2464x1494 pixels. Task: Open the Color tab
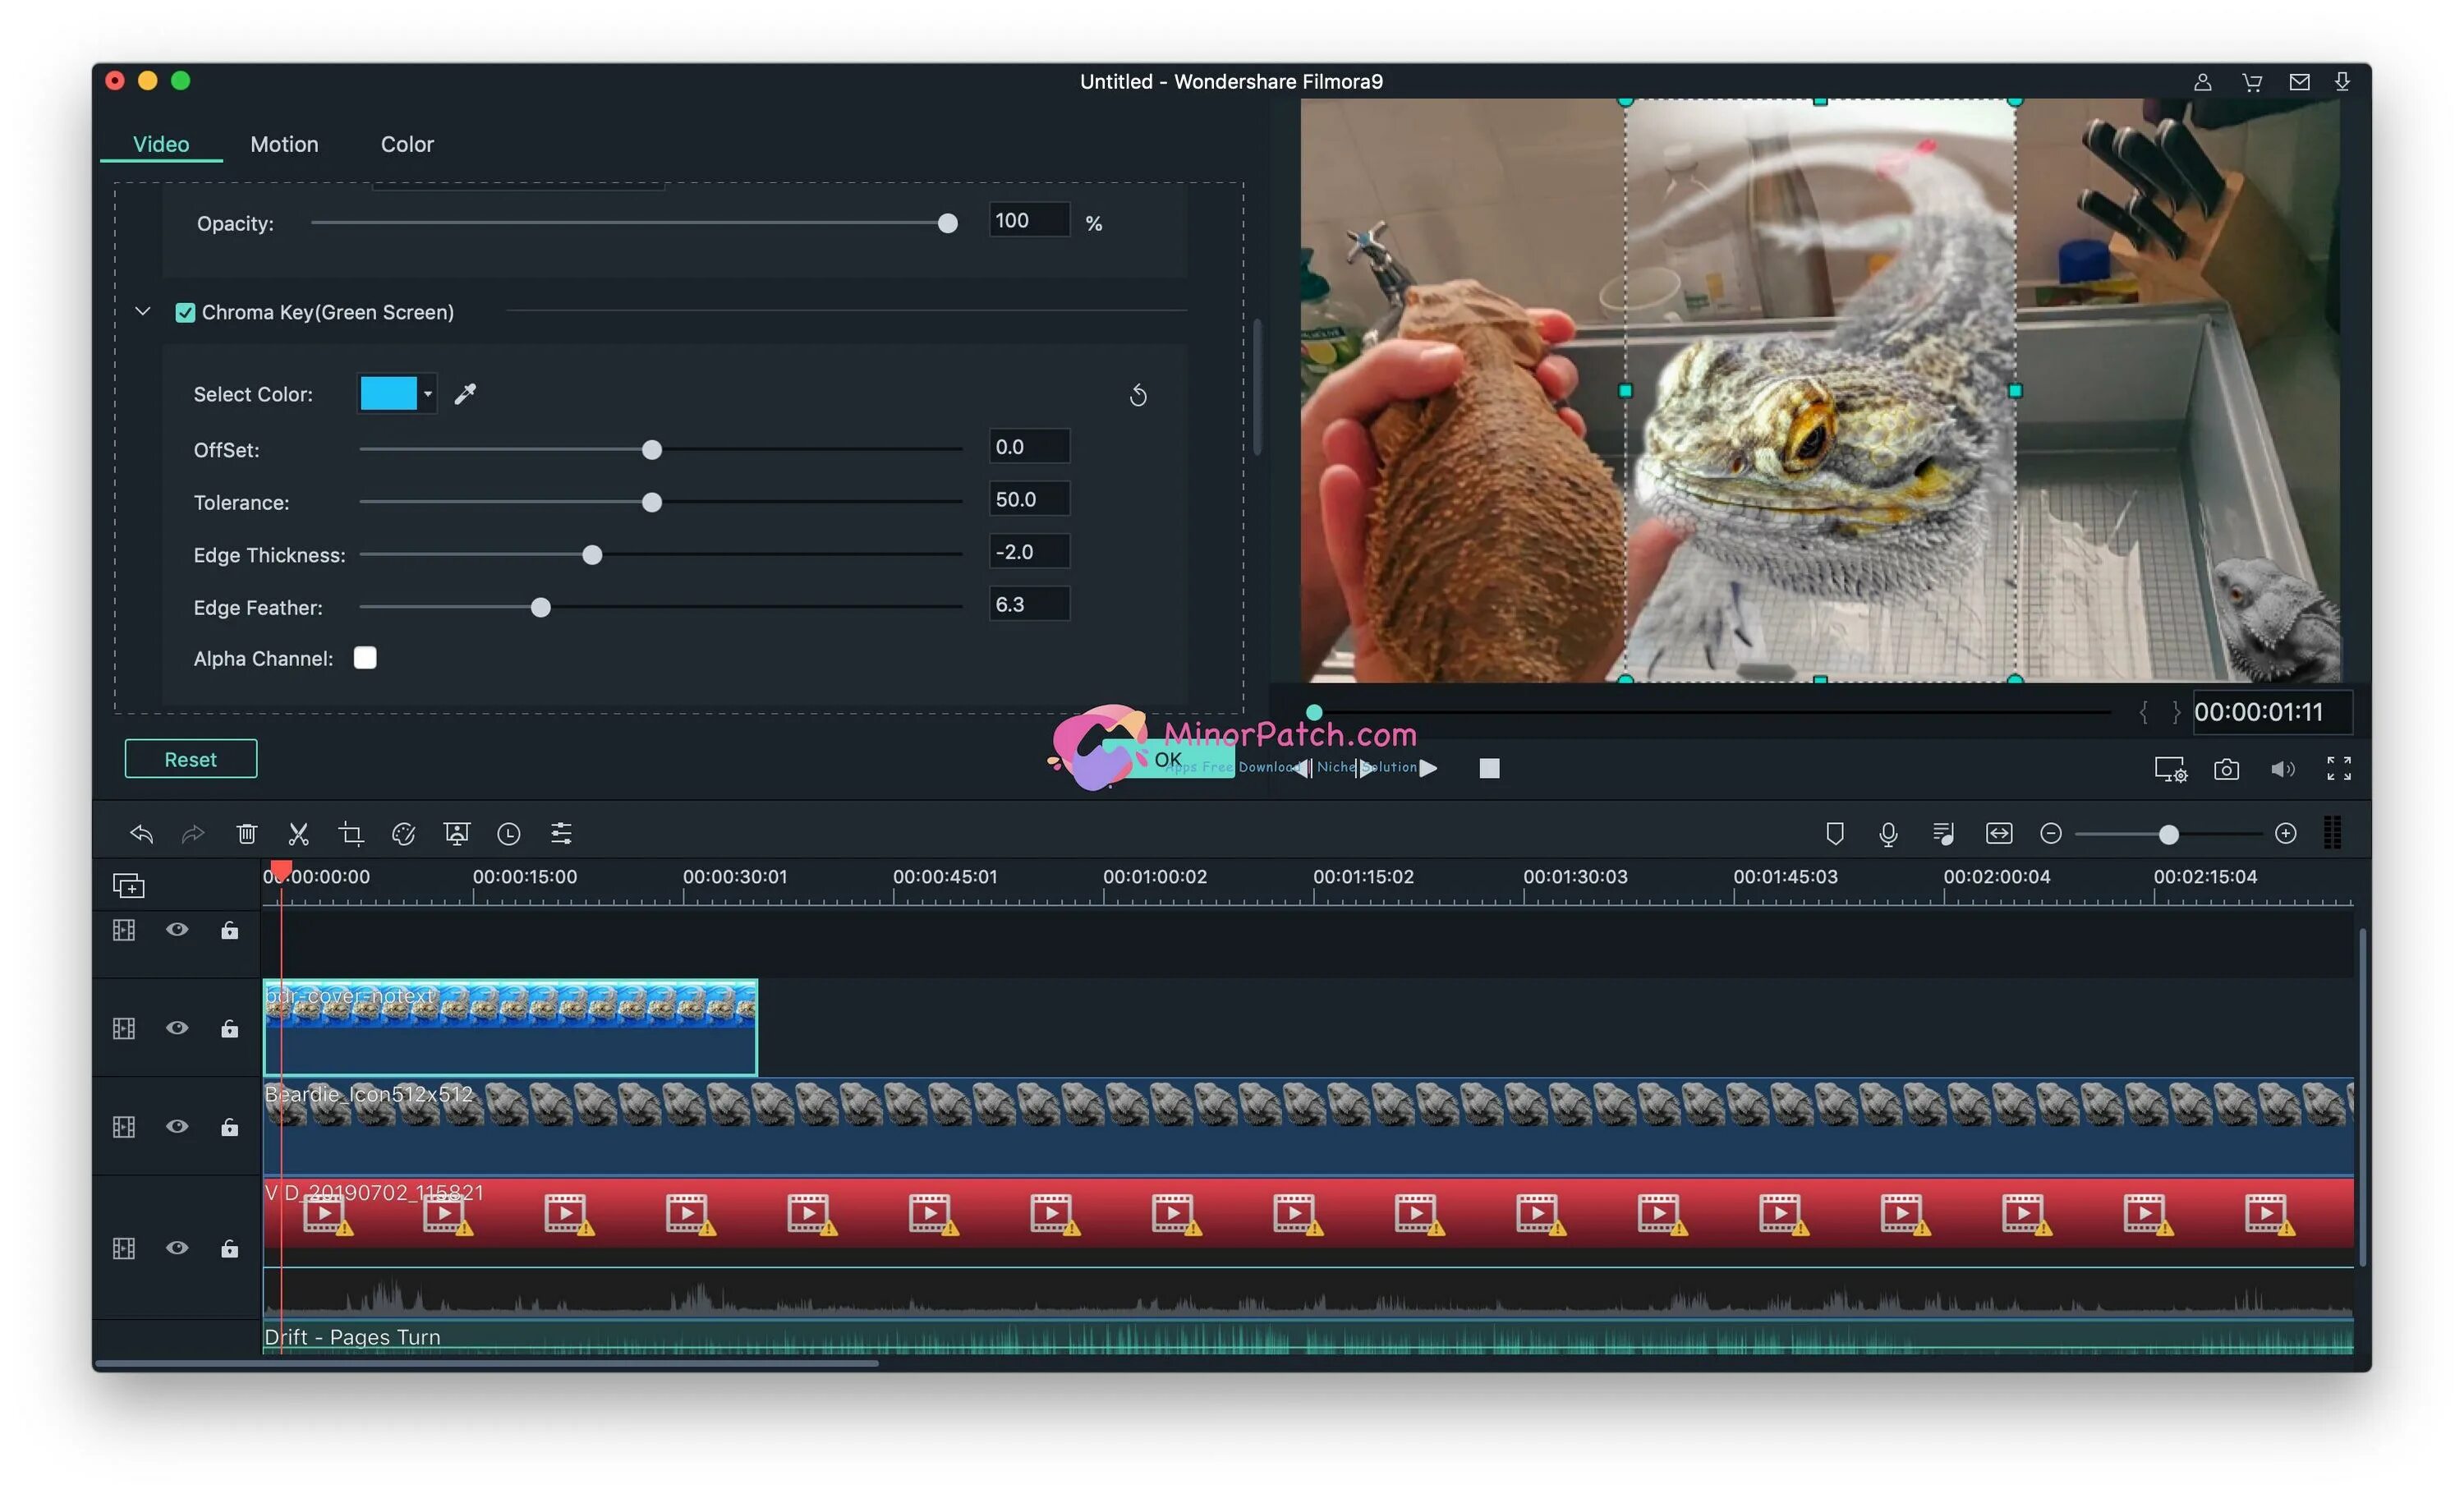point(406,144)
